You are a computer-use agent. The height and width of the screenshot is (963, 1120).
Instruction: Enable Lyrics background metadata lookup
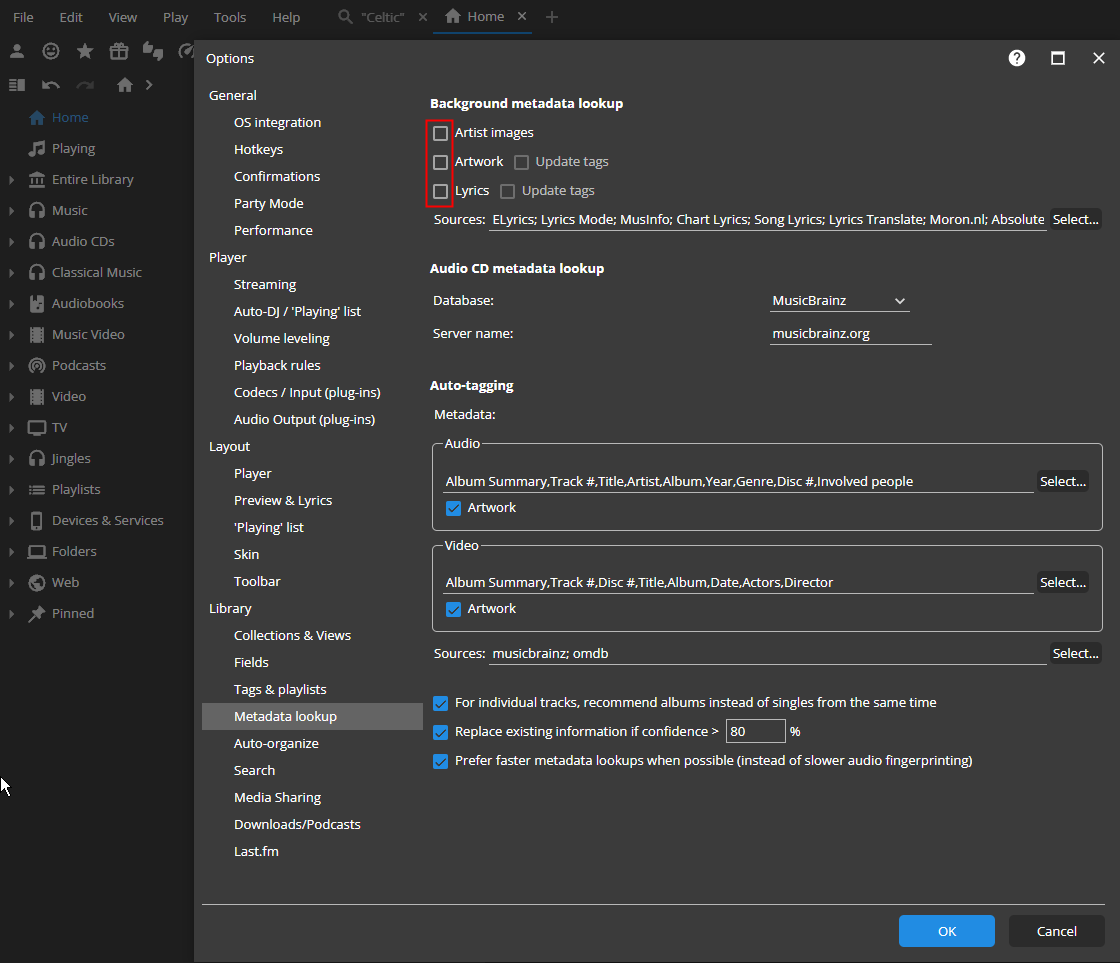[x=441, y=191]
